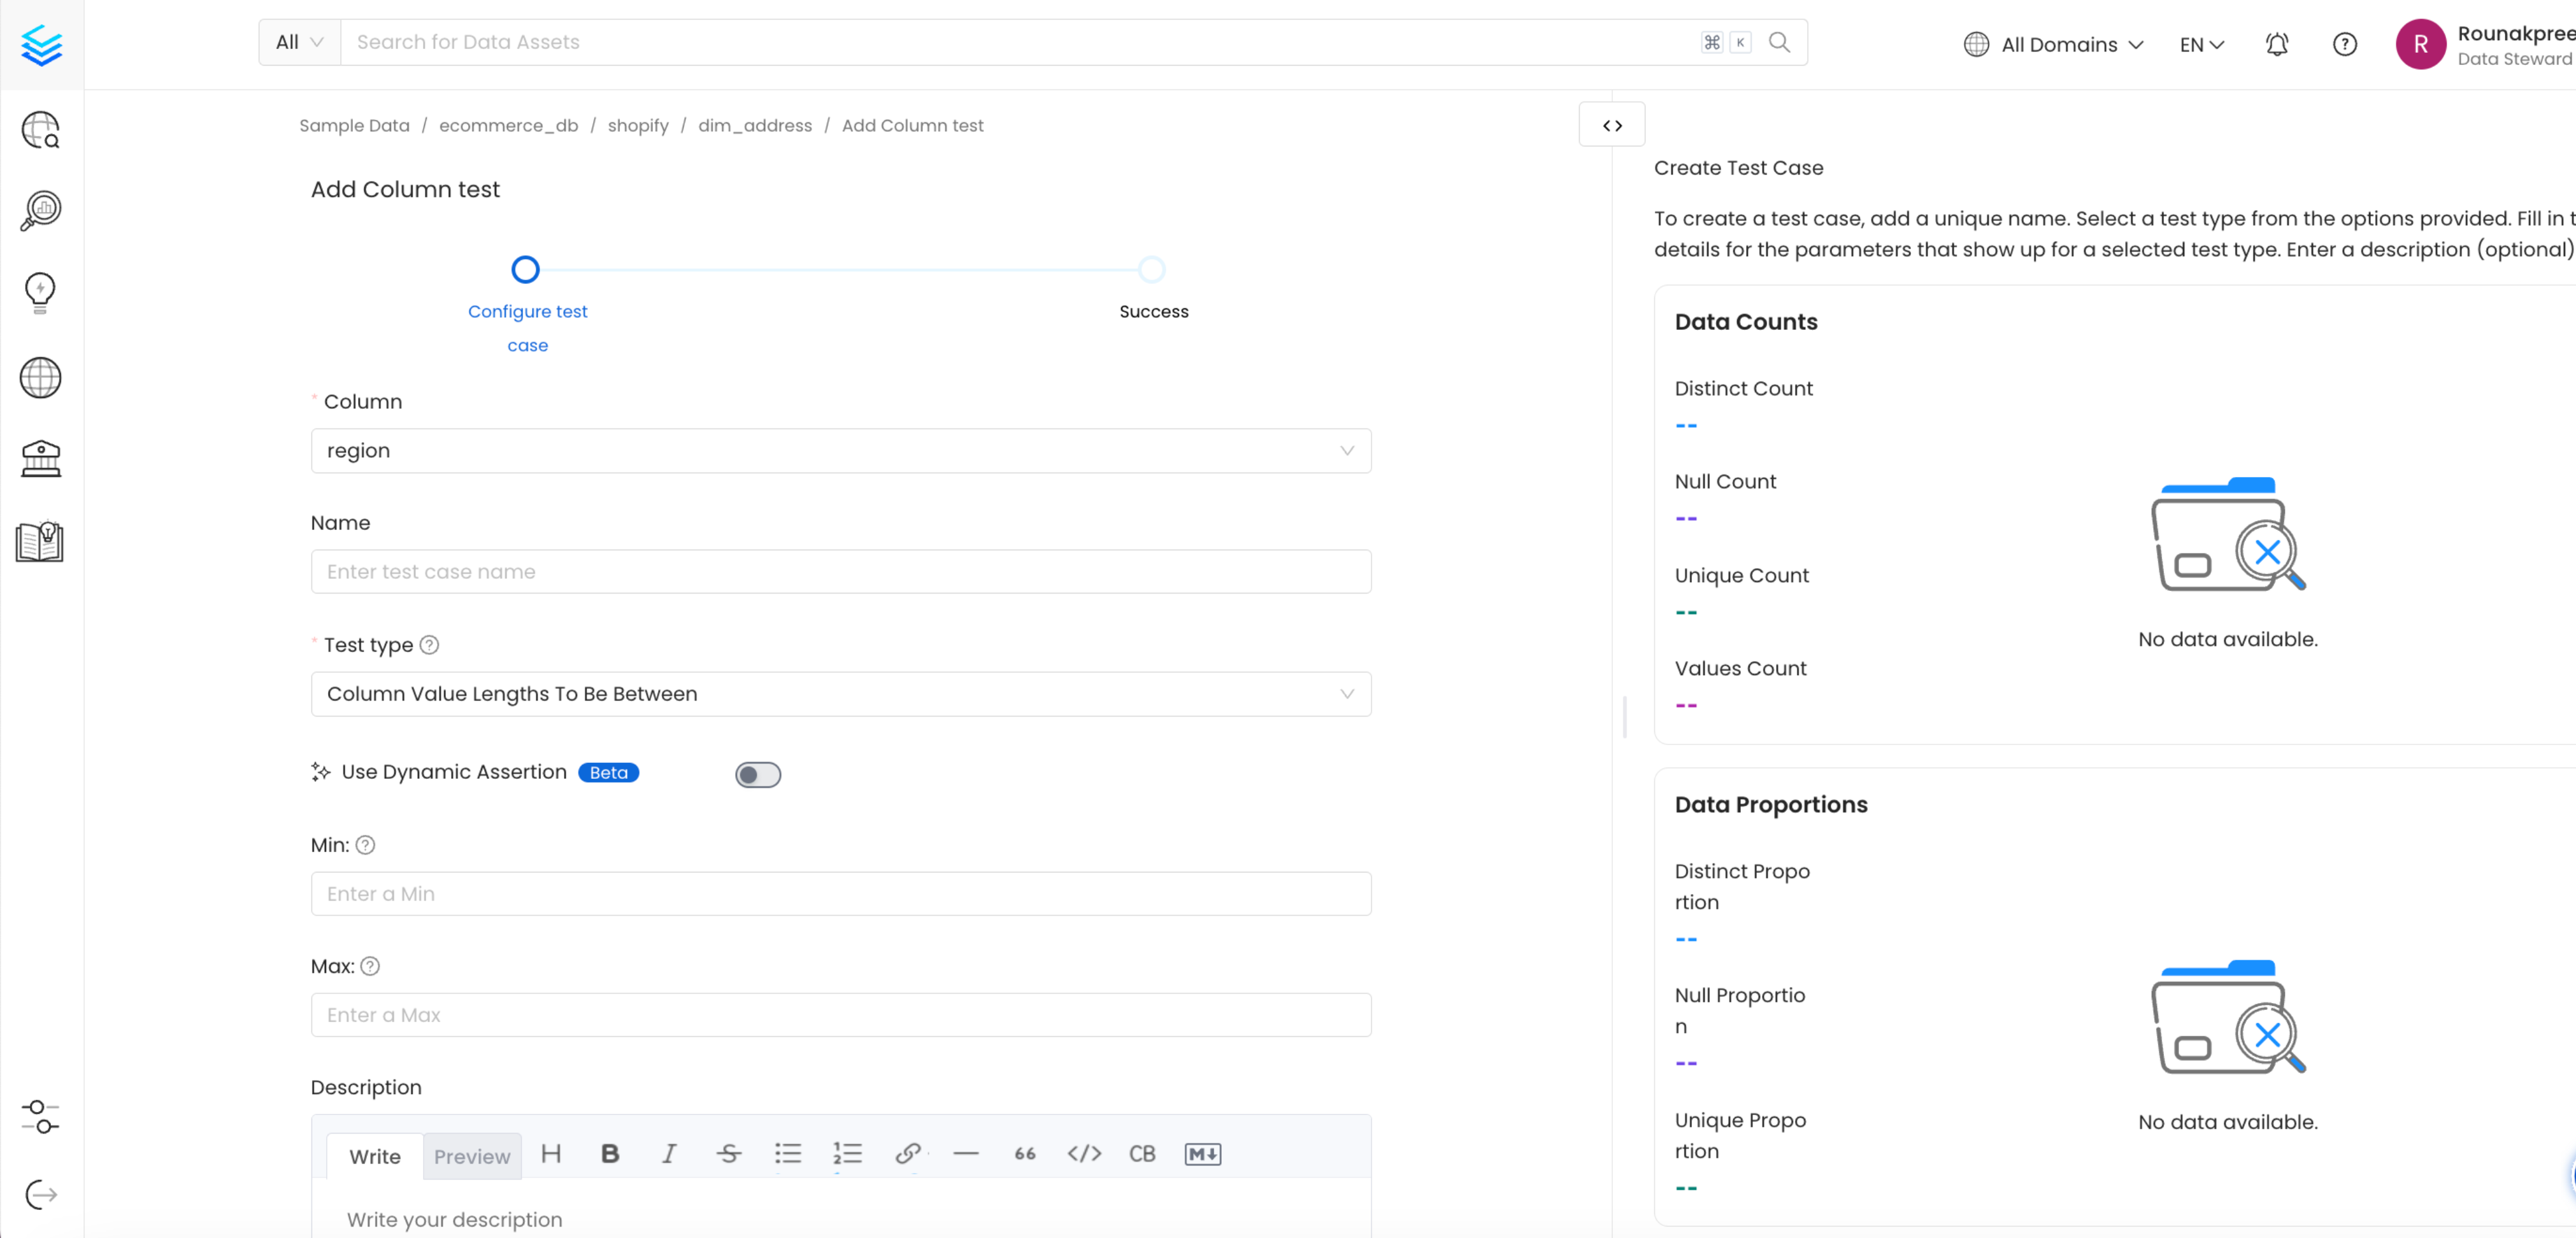Select the Insights chart-magnifier sidebar icon
This screenshot has width=2576, height=1238.
click(40, 210)
